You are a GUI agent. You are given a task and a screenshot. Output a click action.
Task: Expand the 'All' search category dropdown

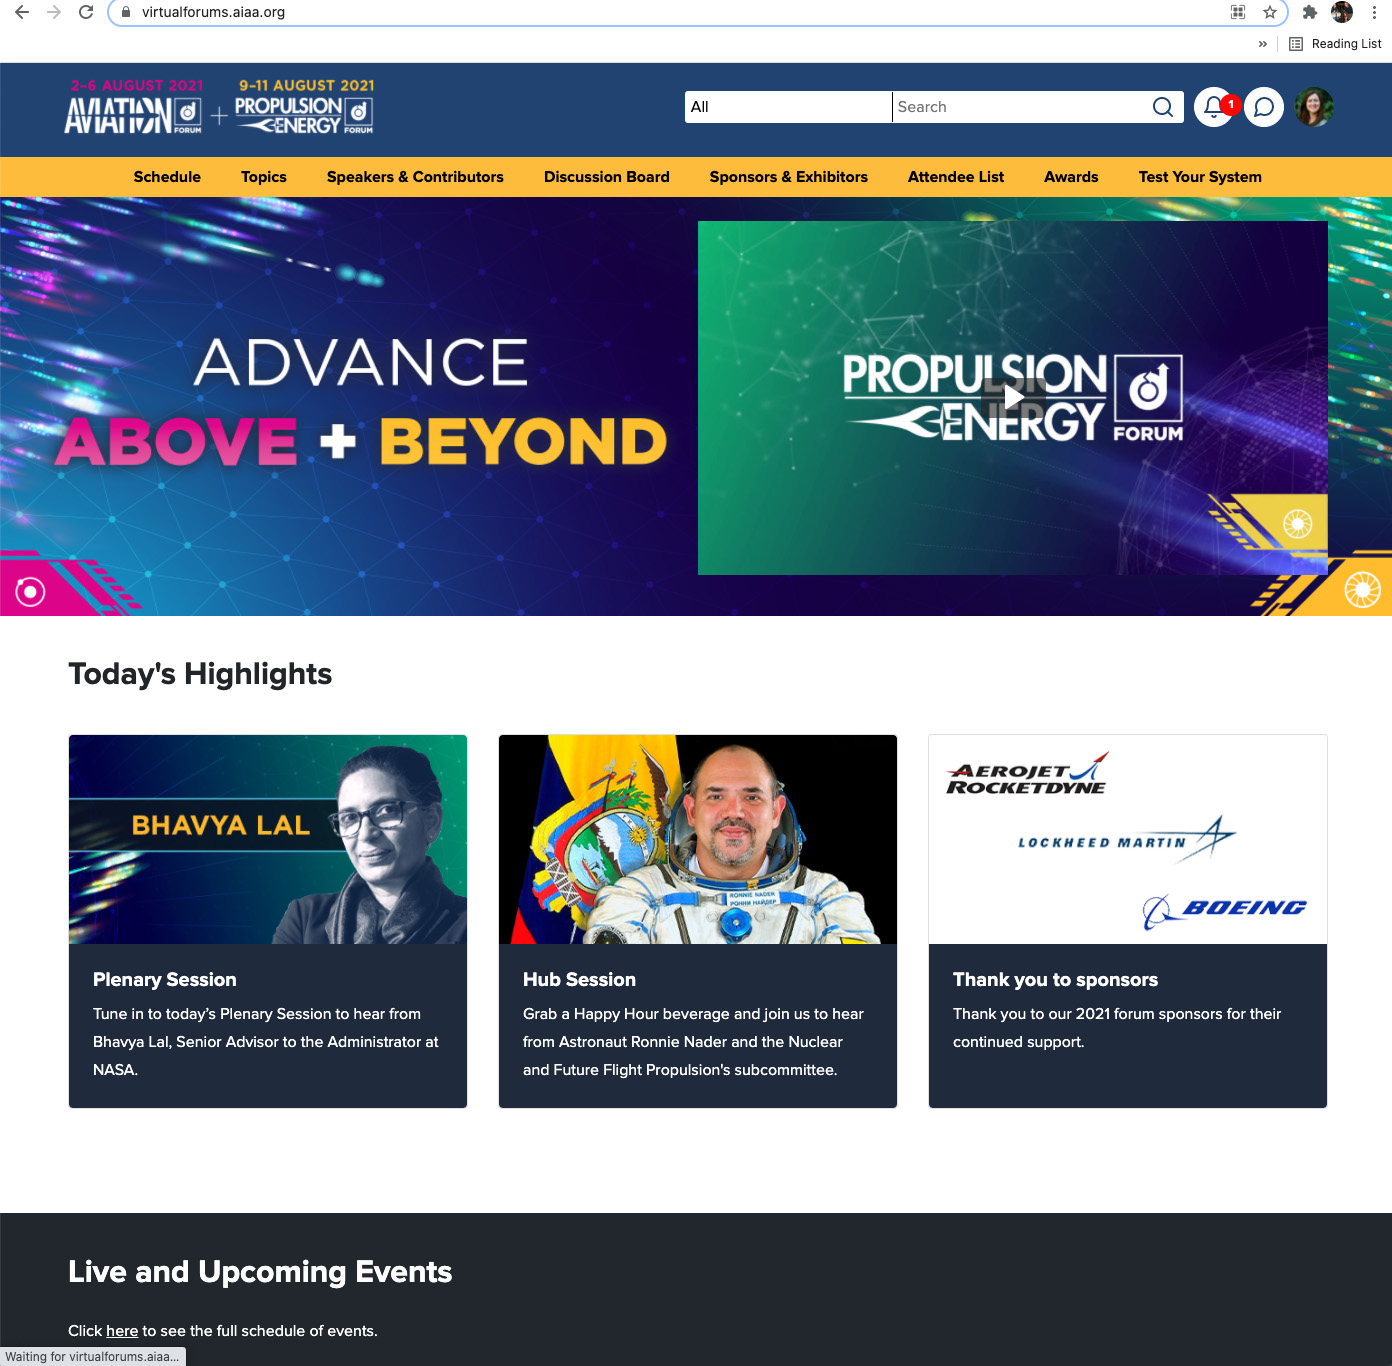click(x=788, y=107)
